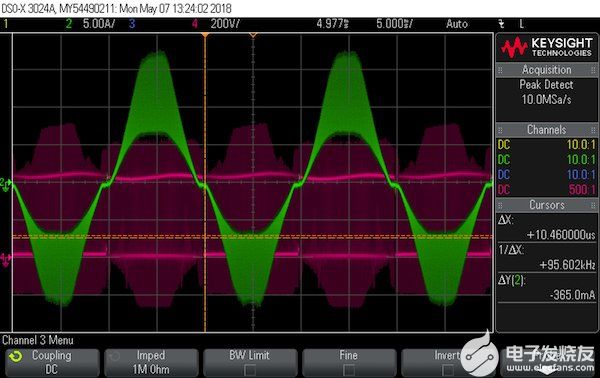Expand the Acquisition panel header
This screenshot has height=378, width=600.
546,70
